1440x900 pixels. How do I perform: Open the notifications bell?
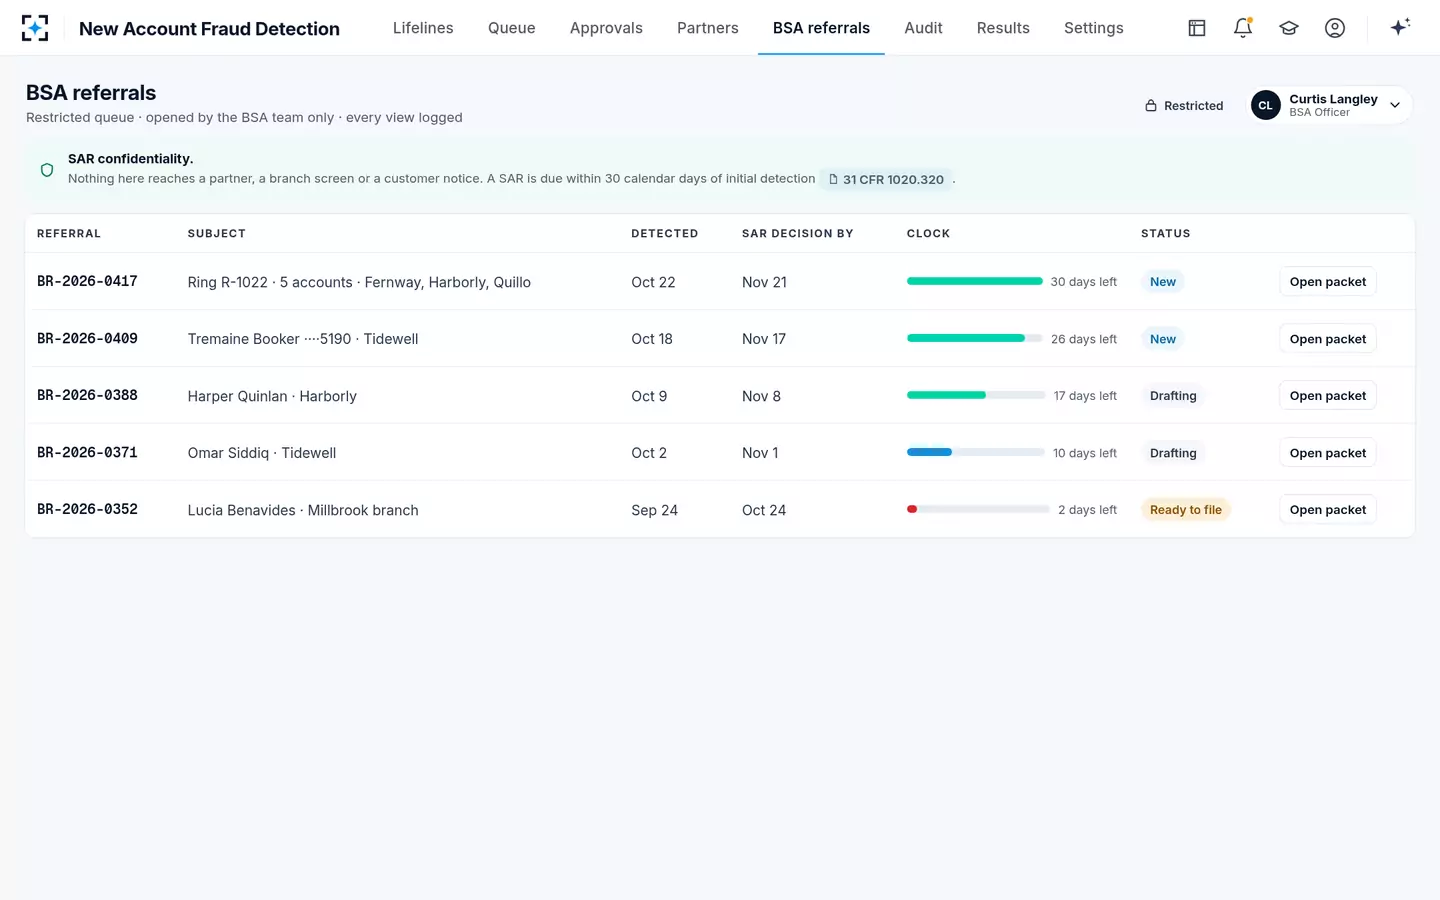pyautogui.click(x=1243, y=28)
